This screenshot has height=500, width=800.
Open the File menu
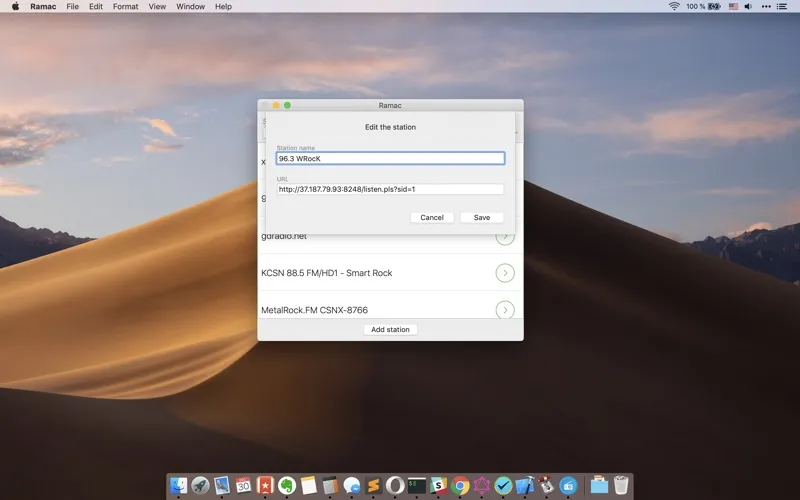pos(72,6)
